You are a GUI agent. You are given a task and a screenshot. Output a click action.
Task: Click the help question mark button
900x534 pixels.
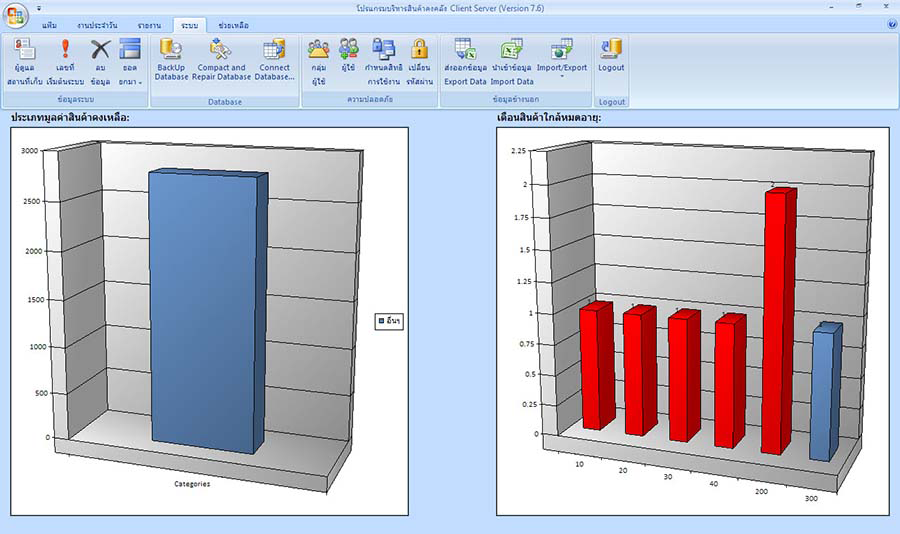[891, 23]
